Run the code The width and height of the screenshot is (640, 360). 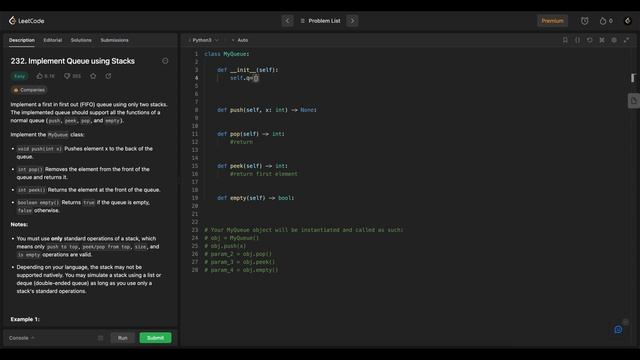[x=122, y=338]
